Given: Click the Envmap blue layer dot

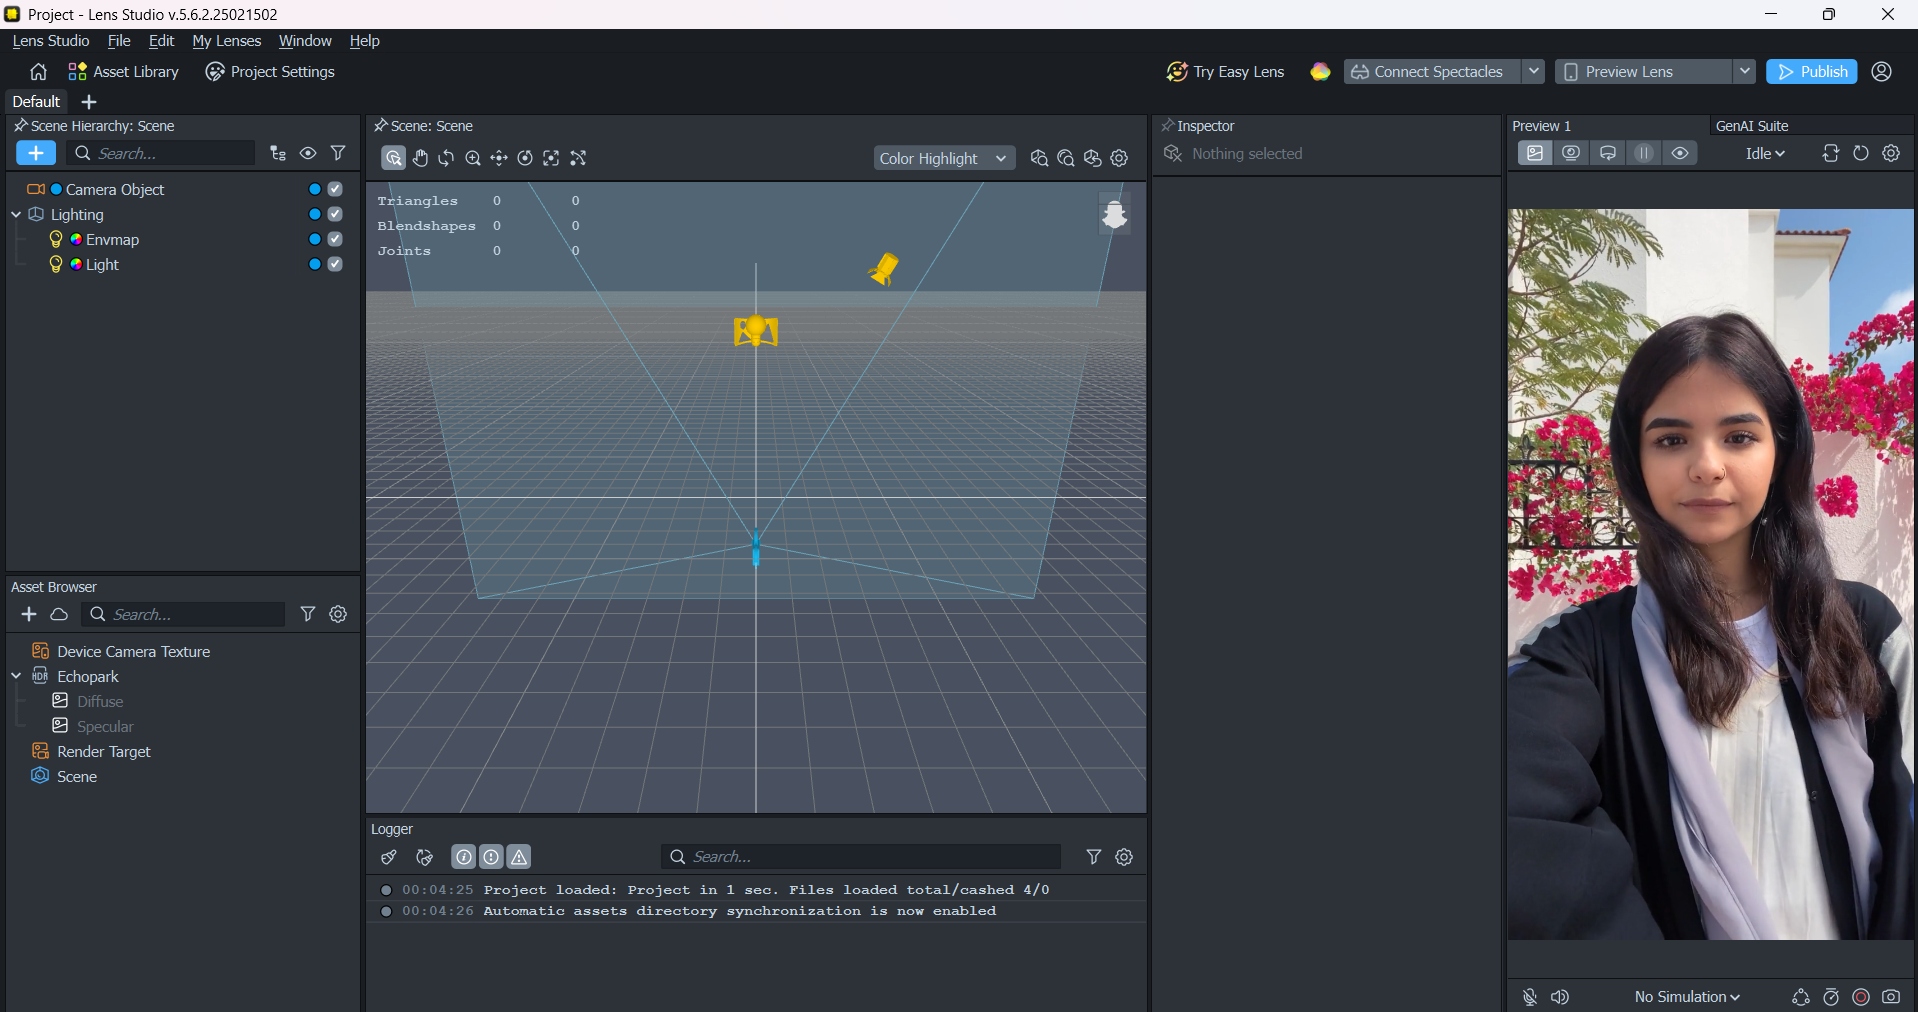Looking at the screenshot, I should 314,239.
